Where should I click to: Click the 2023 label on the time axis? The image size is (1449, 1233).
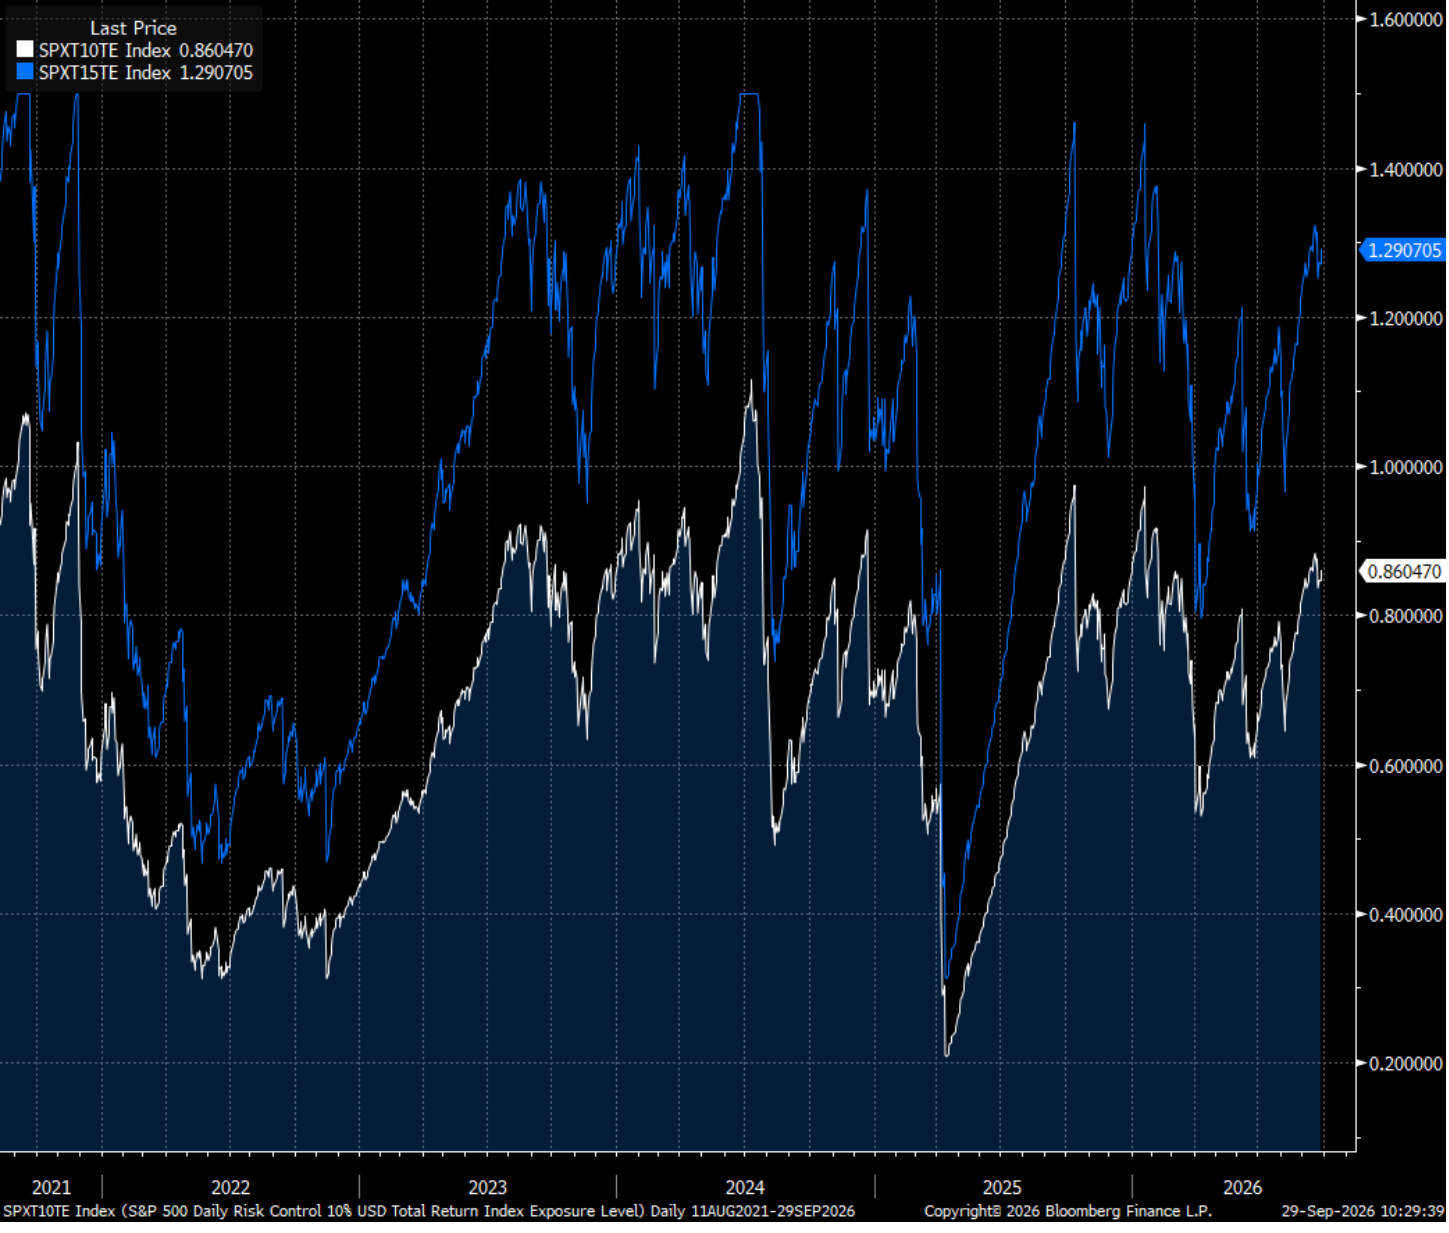tap(487, 1188)
